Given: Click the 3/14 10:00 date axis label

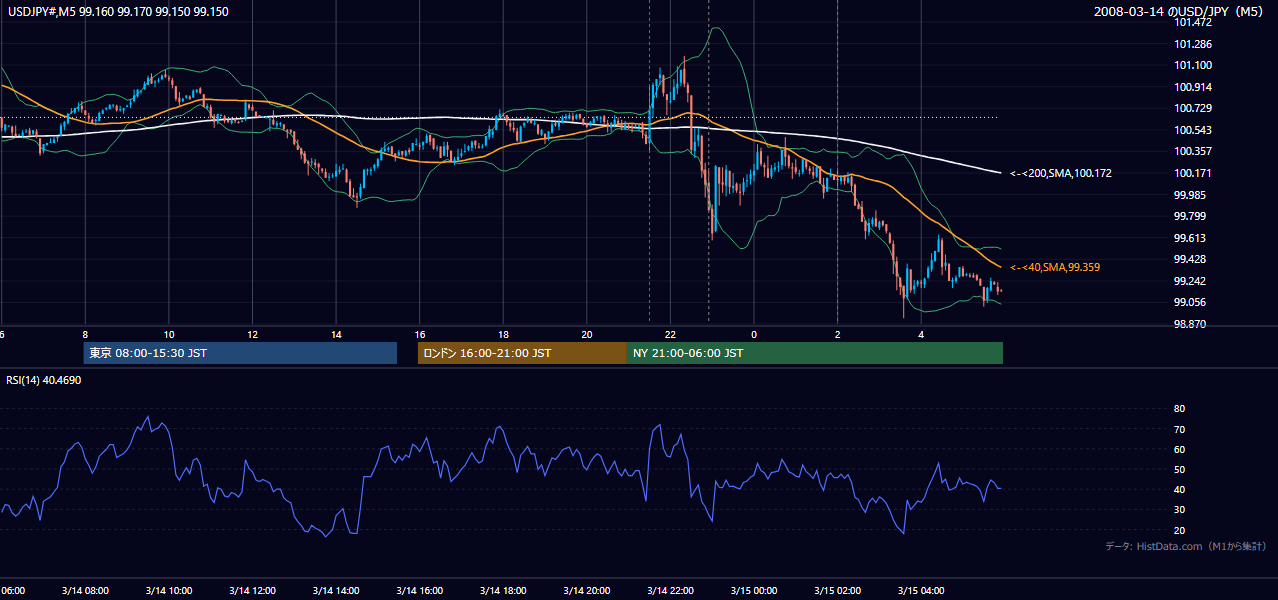Looking at the screenshot, I should [x=168, y=591].
